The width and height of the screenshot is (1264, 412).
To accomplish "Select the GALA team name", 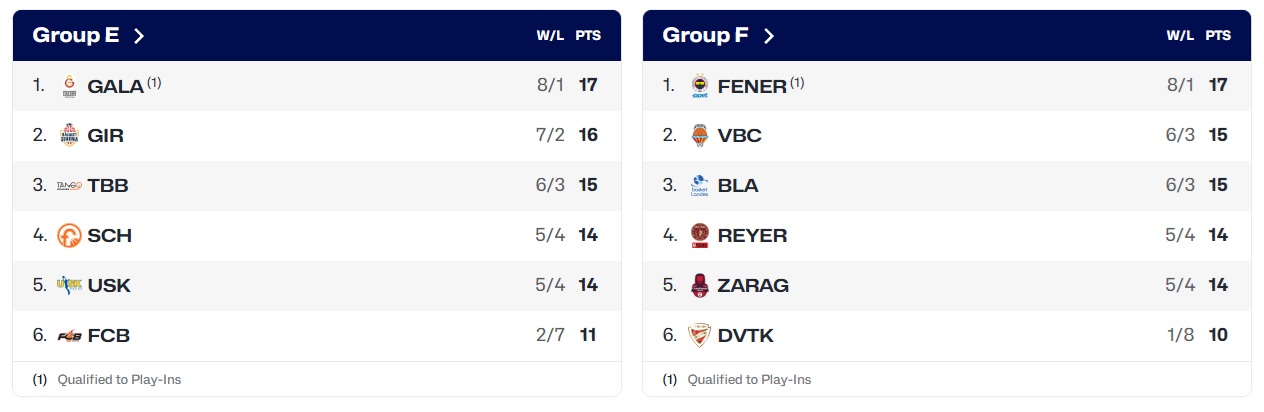I will pyautogui.click(x=116, y=87).
